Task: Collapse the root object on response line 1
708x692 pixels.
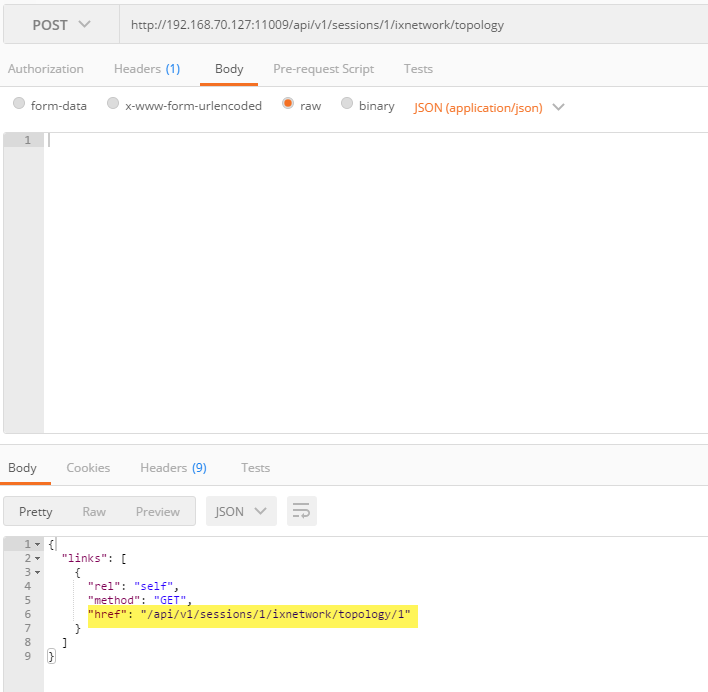Action: click(38, 544)
